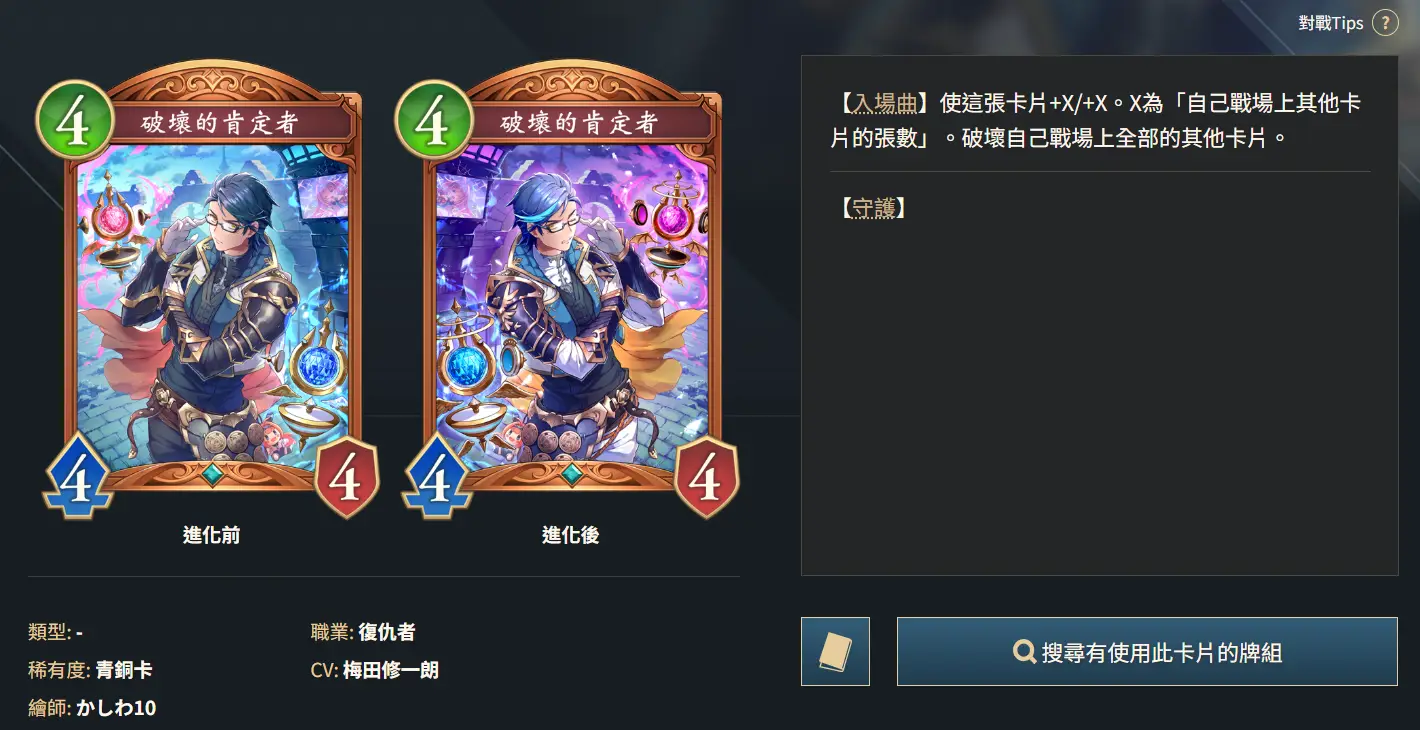The height and width of the screenshot is (730, 1420).
Task: Click the 進化前 label under the card
Action: pos(211,535)
